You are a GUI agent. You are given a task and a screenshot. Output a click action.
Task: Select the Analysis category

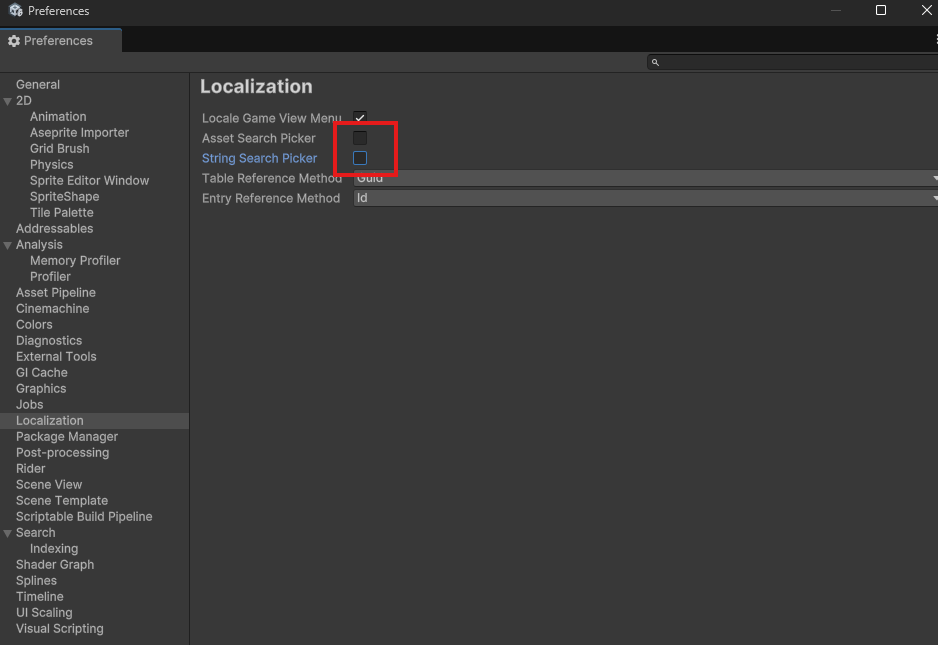(39, 245)
